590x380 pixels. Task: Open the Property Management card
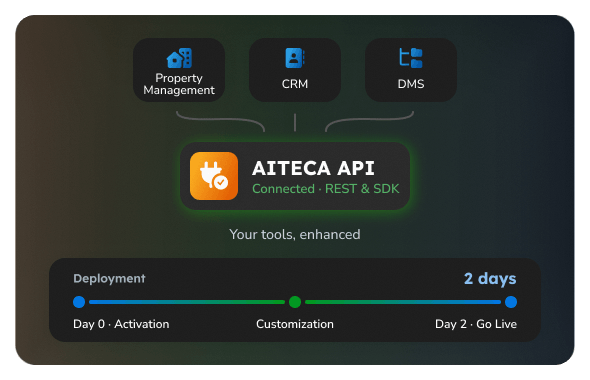pyautogui.click(x=179, y=70)
